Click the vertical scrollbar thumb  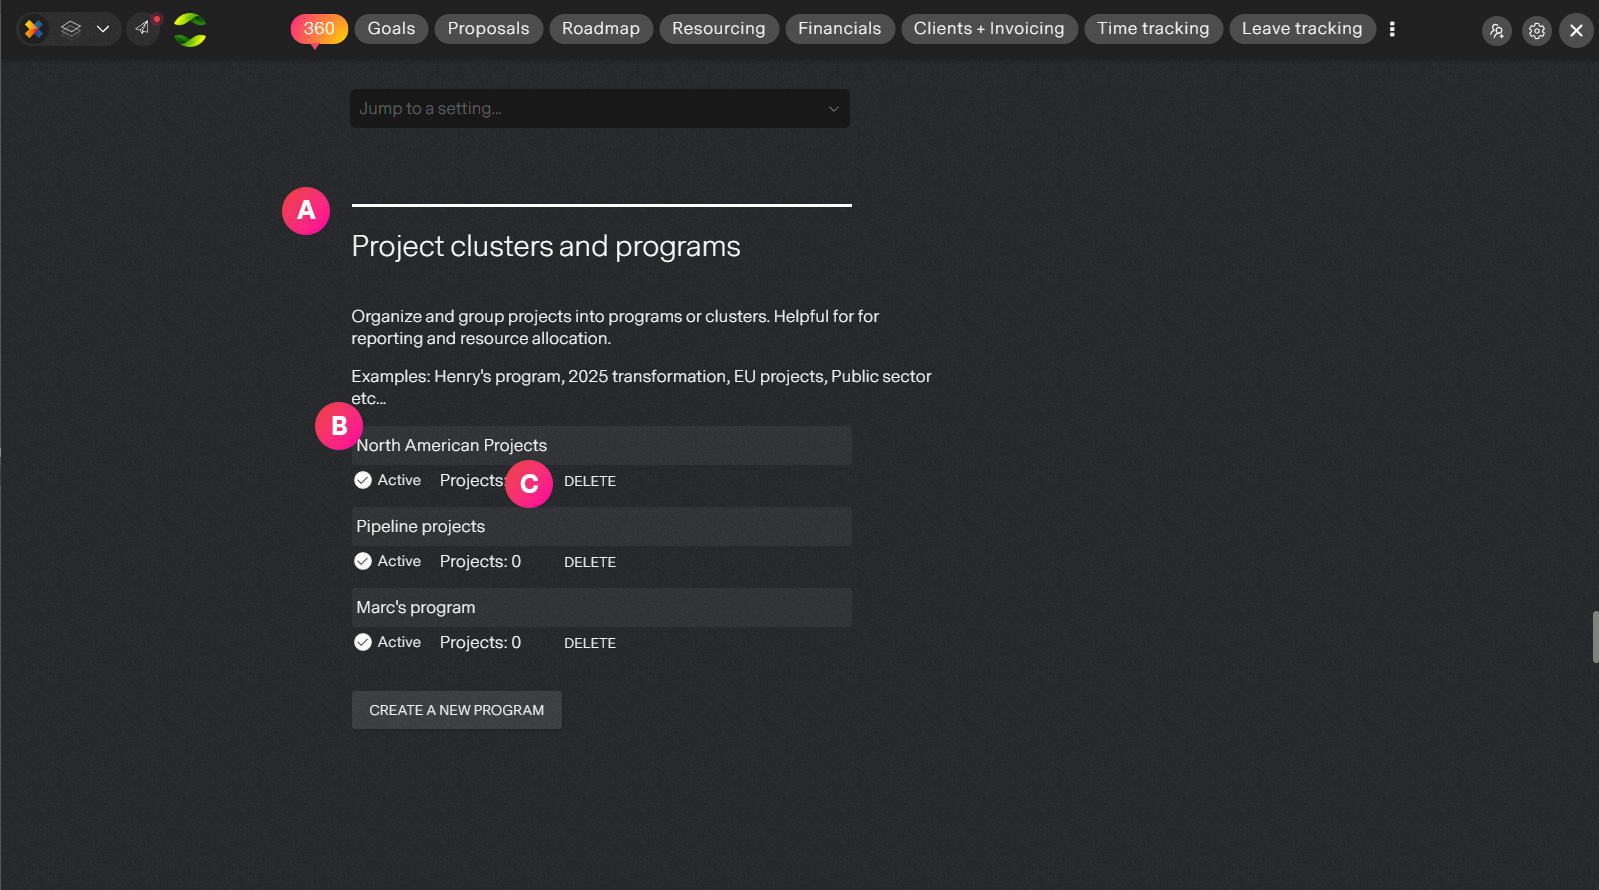1595,637
